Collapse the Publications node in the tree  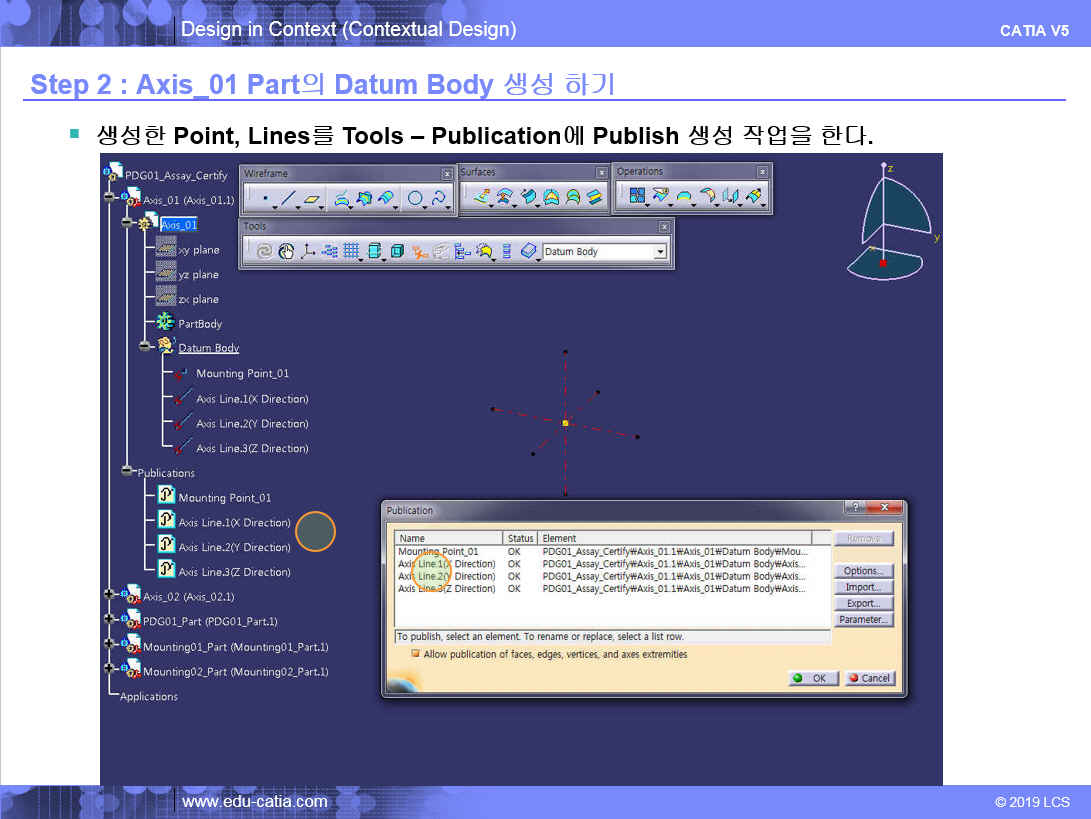coord(127,470)
